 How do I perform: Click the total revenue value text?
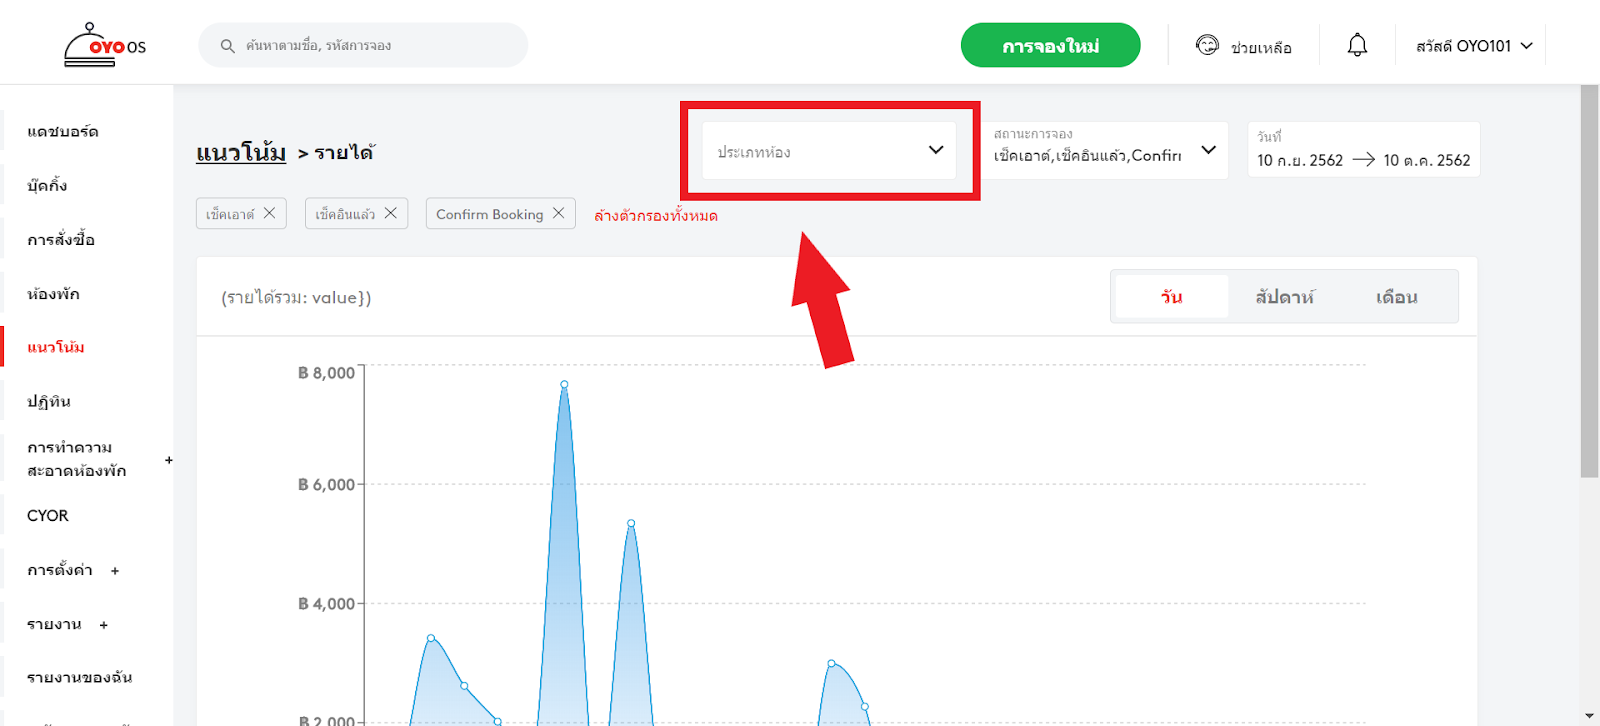click(x=296, y=297)
